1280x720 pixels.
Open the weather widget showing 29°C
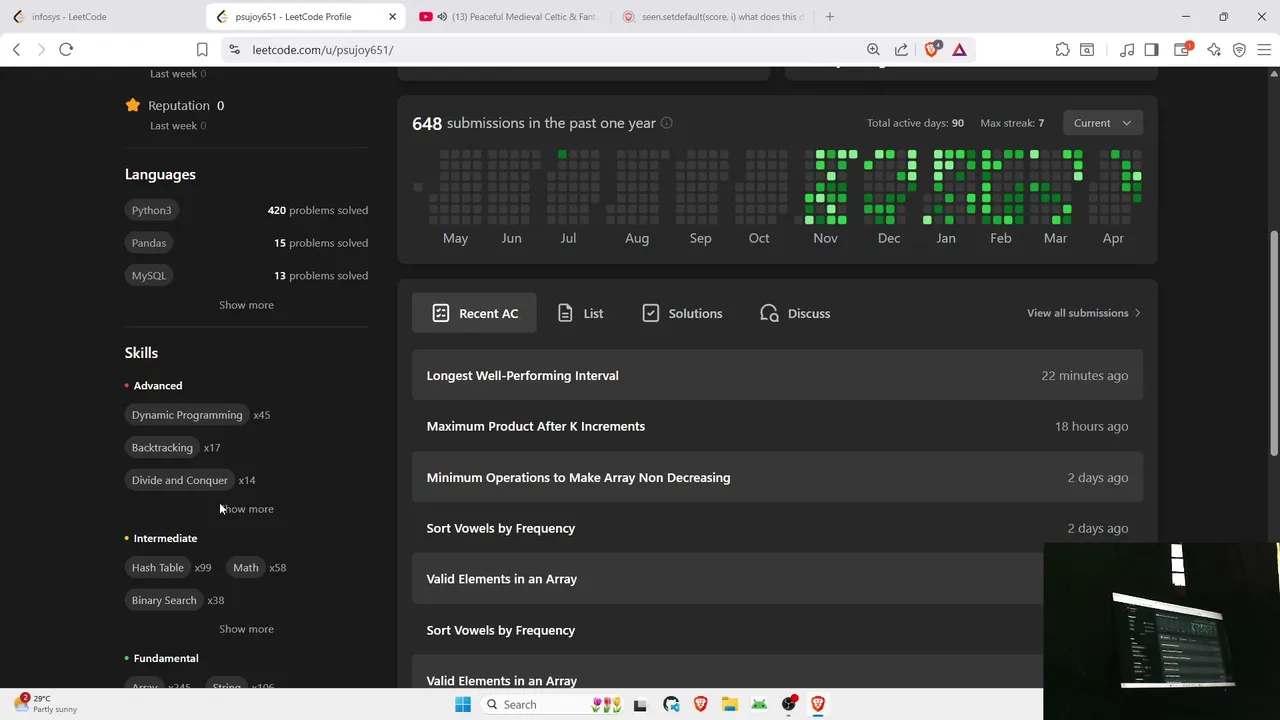click(45, 704)
